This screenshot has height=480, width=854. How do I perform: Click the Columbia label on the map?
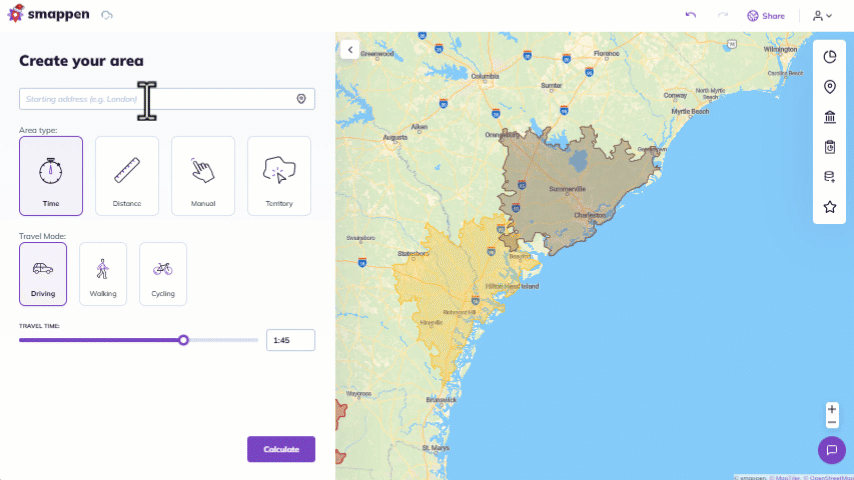485,76
